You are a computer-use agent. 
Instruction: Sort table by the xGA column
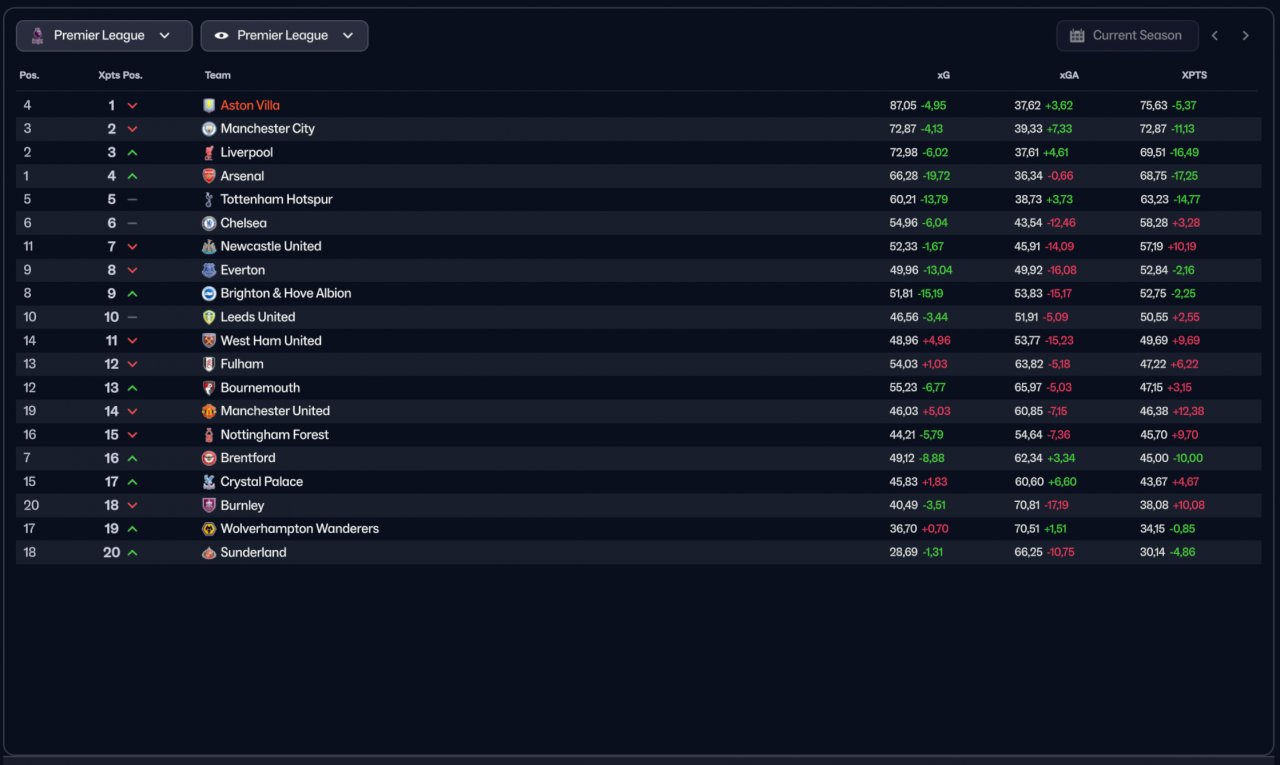tap(1069, 75)
